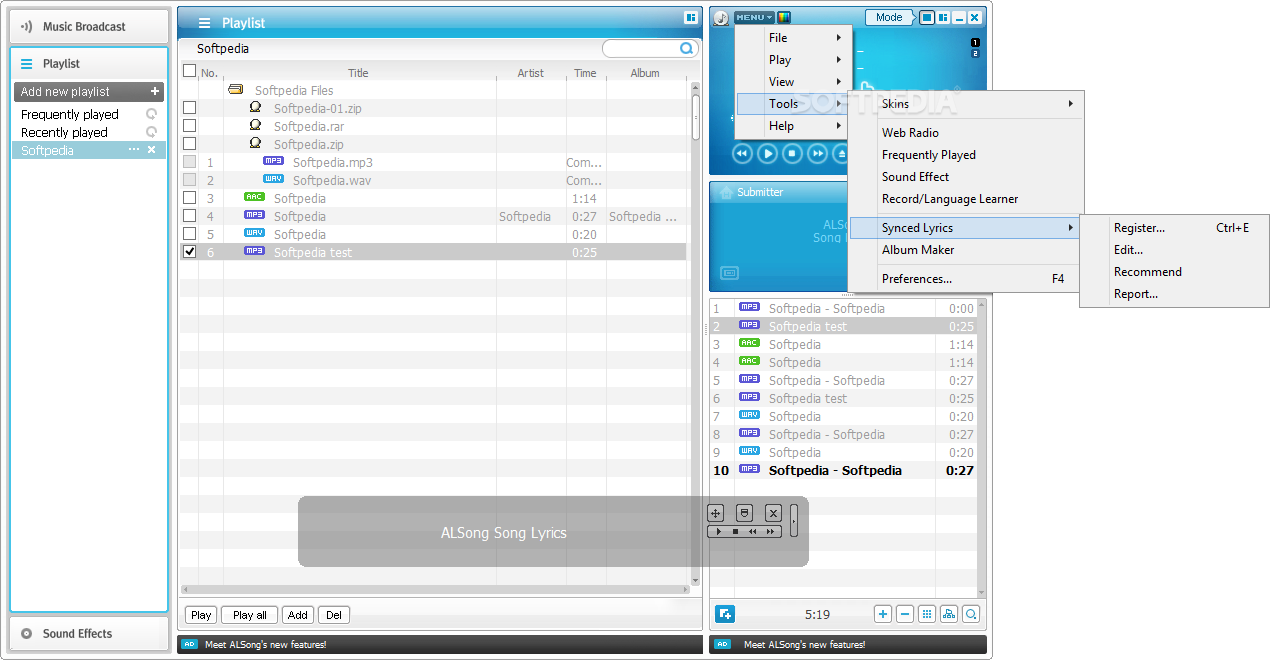Click the Playlist panel hamburger menu icon

(204, 22)
